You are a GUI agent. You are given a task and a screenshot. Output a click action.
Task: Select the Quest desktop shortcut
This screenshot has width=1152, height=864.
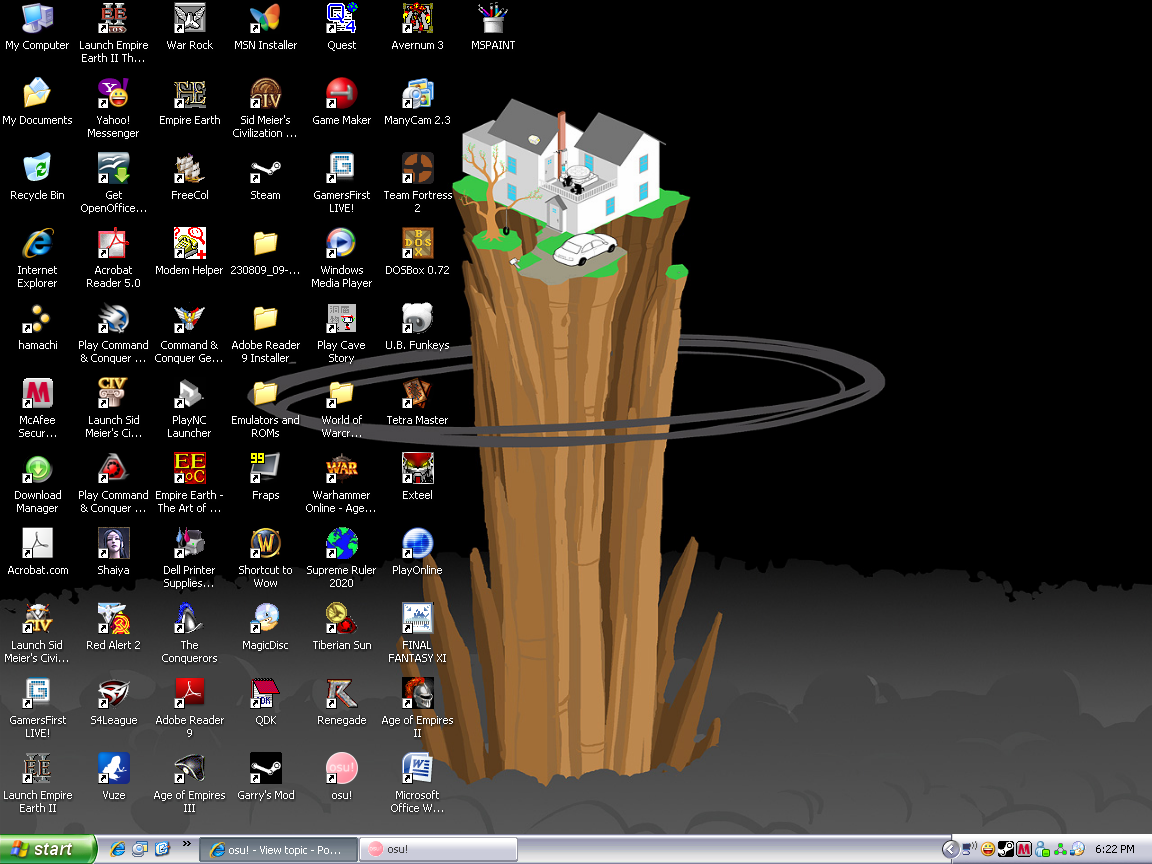[342, 27]
